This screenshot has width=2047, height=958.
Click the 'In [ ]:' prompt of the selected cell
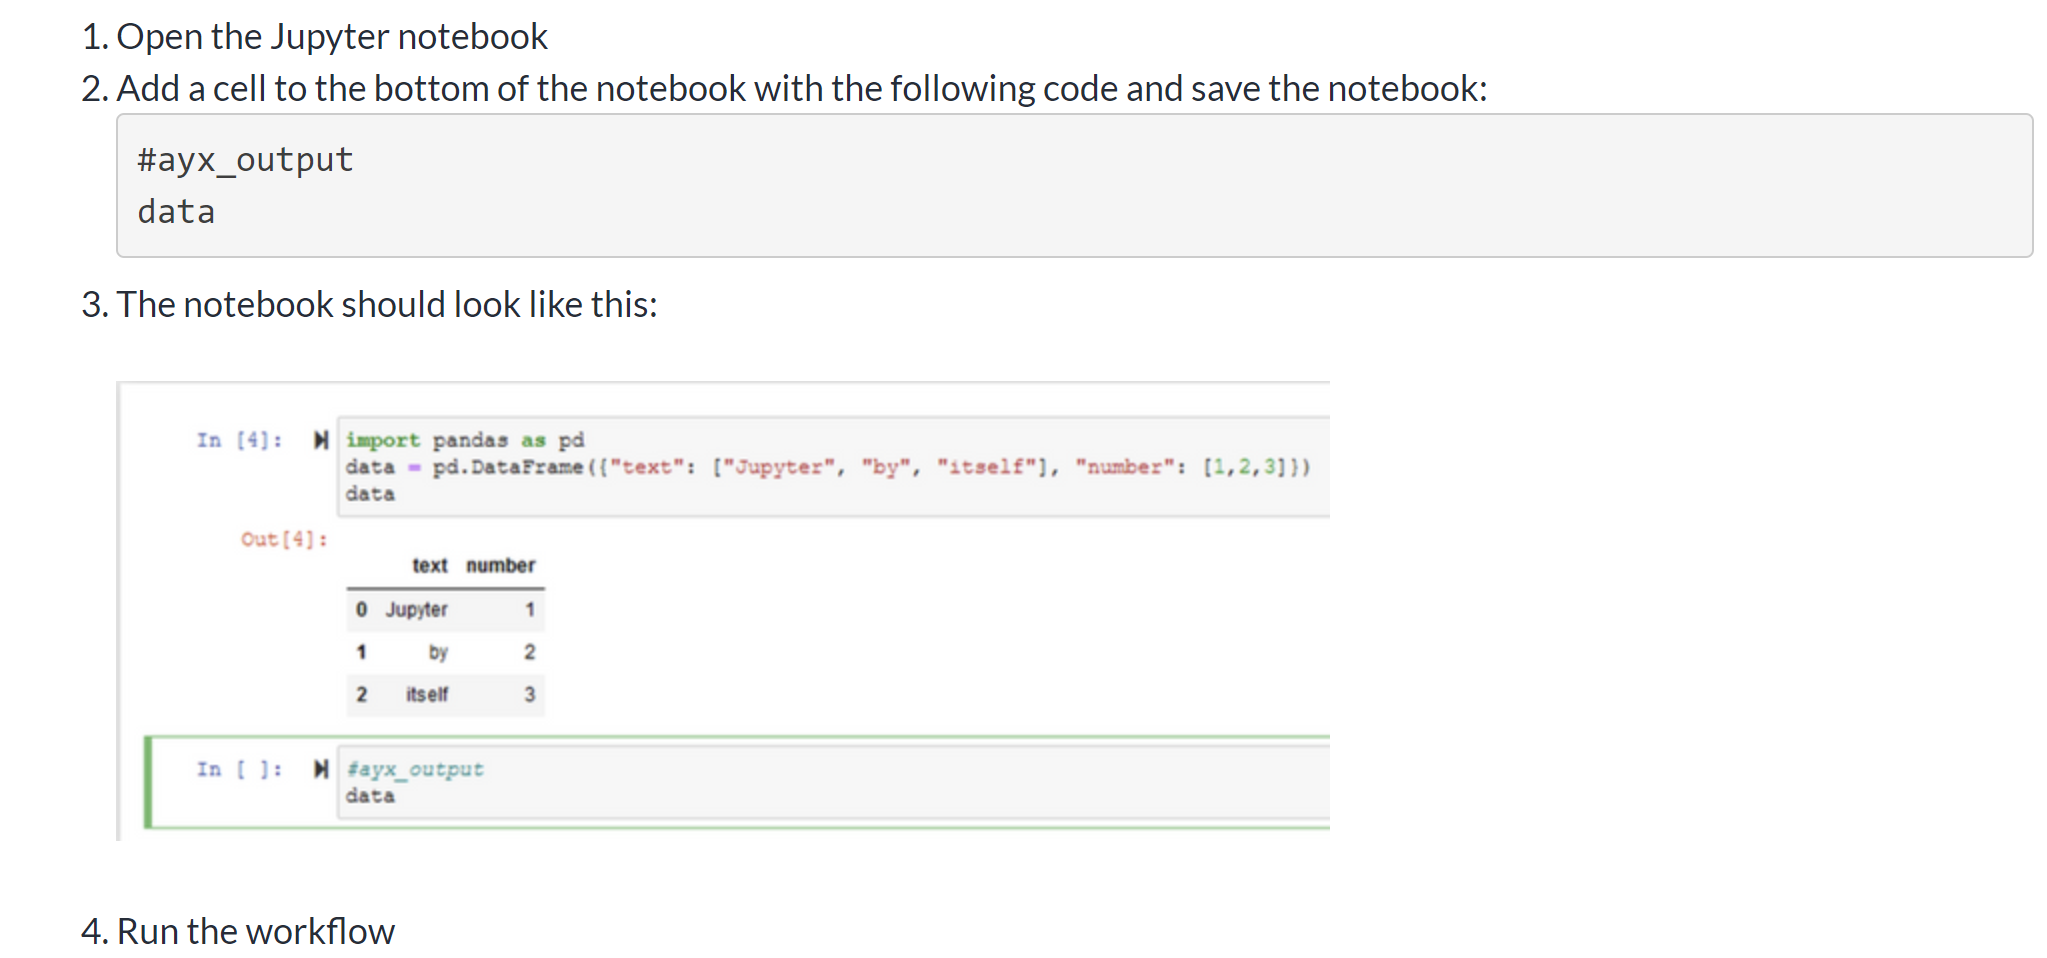239,769
